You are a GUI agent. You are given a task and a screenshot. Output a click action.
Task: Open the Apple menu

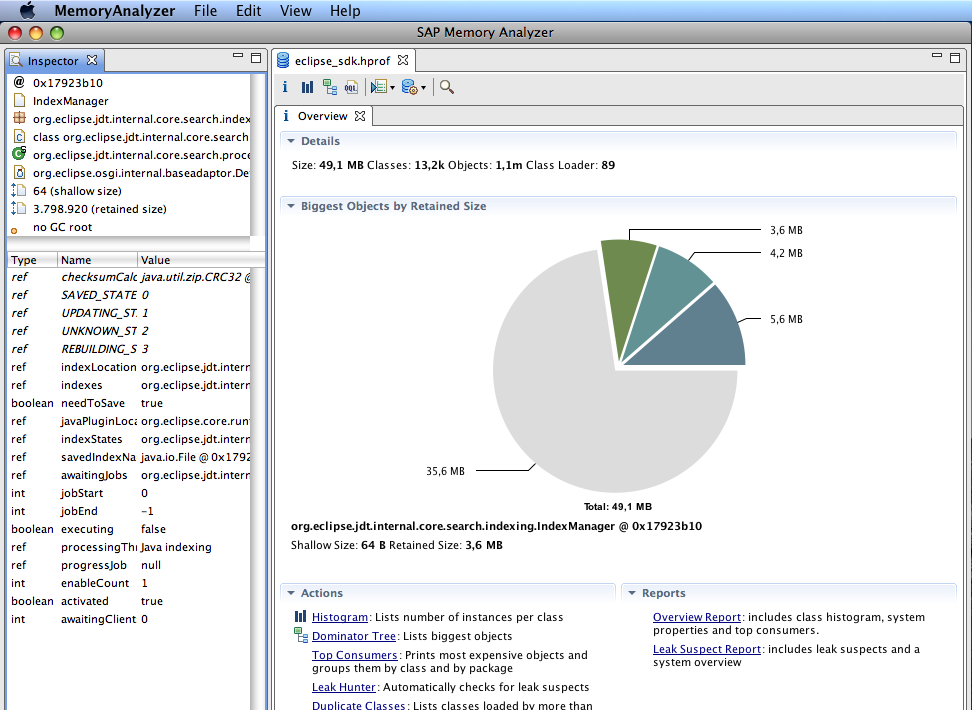pyautogui.click(x=27, y=11)
